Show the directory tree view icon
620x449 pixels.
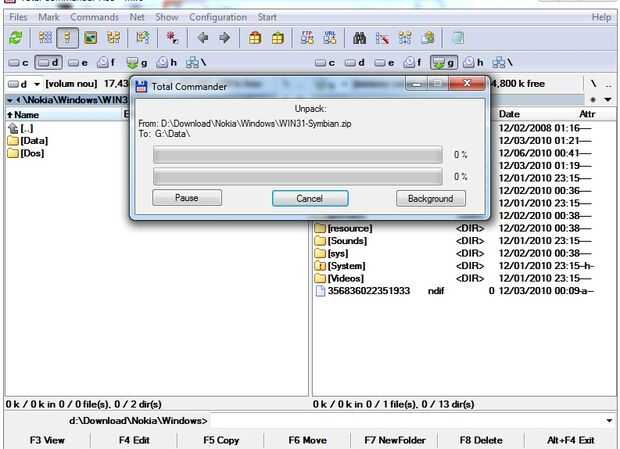click(x=113, y=38)
